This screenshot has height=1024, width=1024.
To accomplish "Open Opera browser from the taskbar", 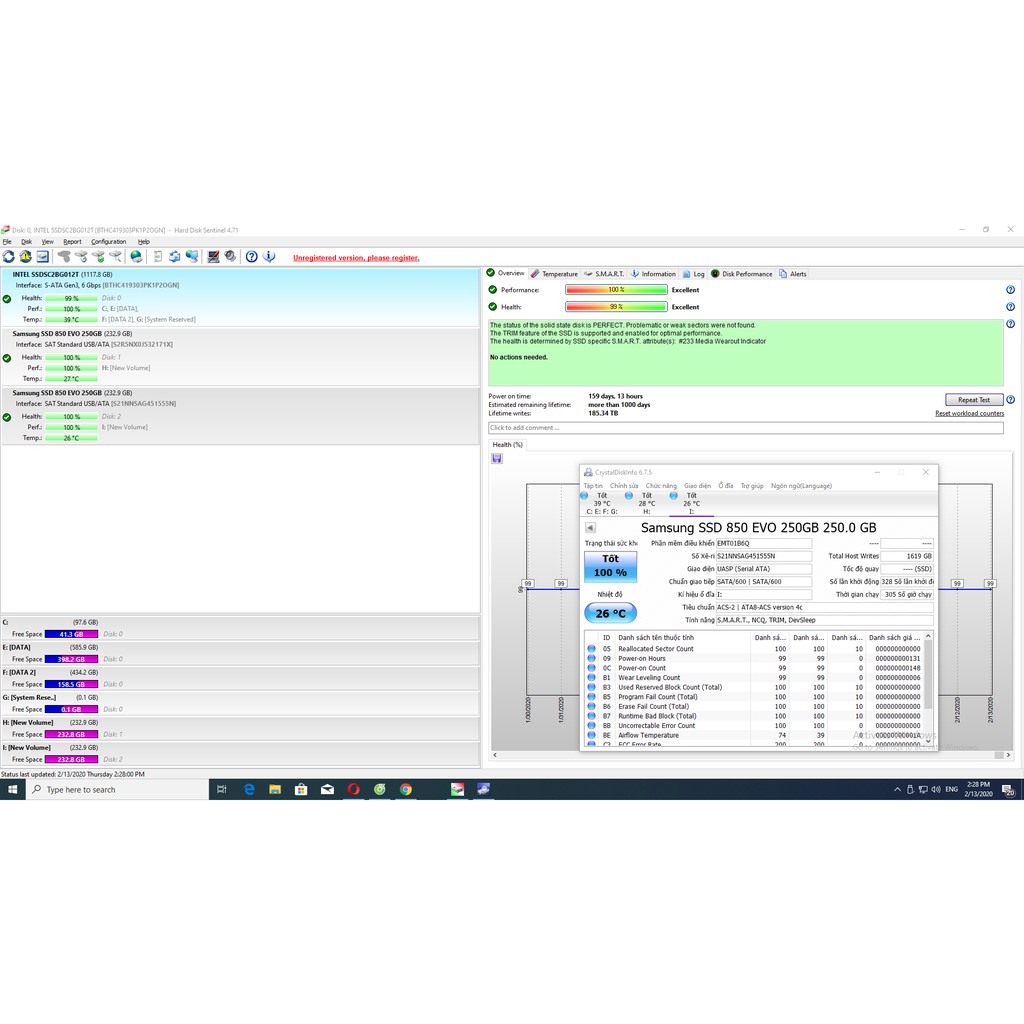I will click(353, 789).
